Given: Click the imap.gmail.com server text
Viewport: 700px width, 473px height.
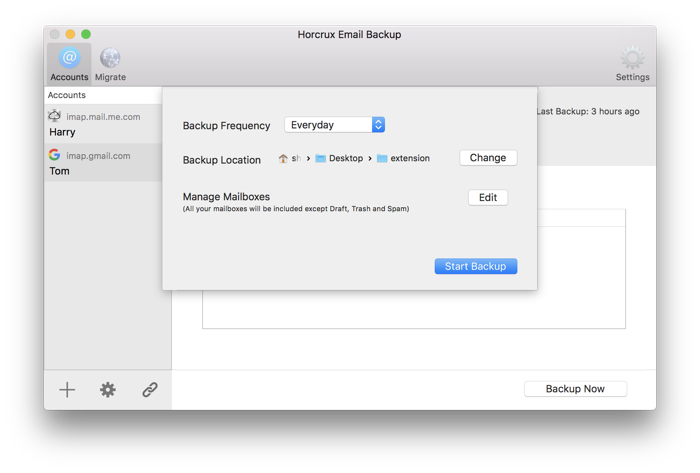Looking at the screenshot, I should click(98, 156).
